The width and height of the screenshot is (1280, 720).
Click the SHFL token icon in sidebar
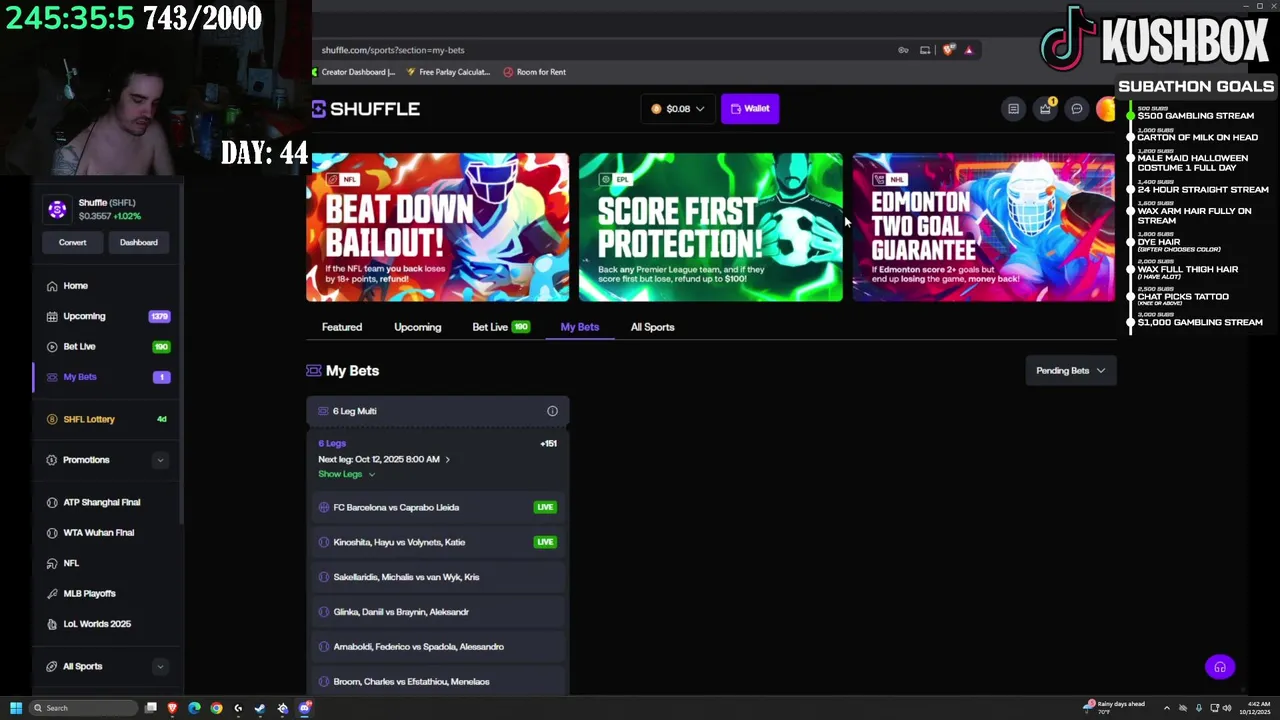(x=57, y=209)
